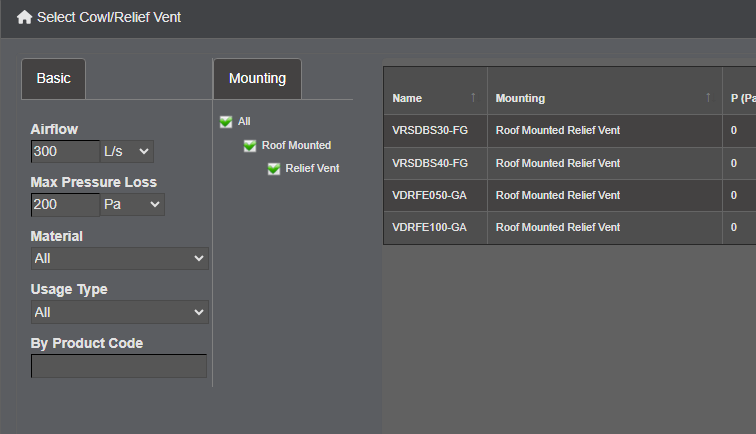The width and height of the screenshot is (756, 434).
Task: Select the Basic tab
Action: click(x=54, y=79)
